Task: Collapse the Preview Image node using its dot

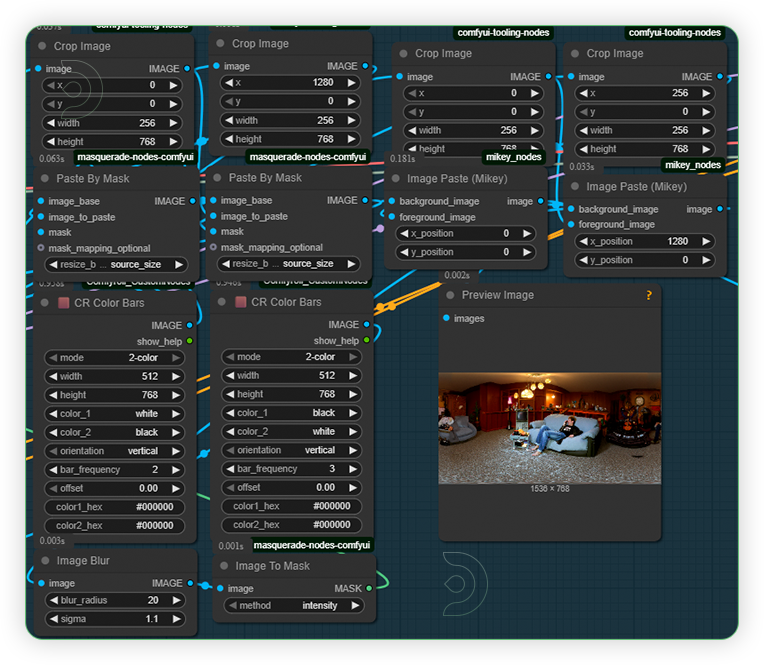Action: click(451, 296)
